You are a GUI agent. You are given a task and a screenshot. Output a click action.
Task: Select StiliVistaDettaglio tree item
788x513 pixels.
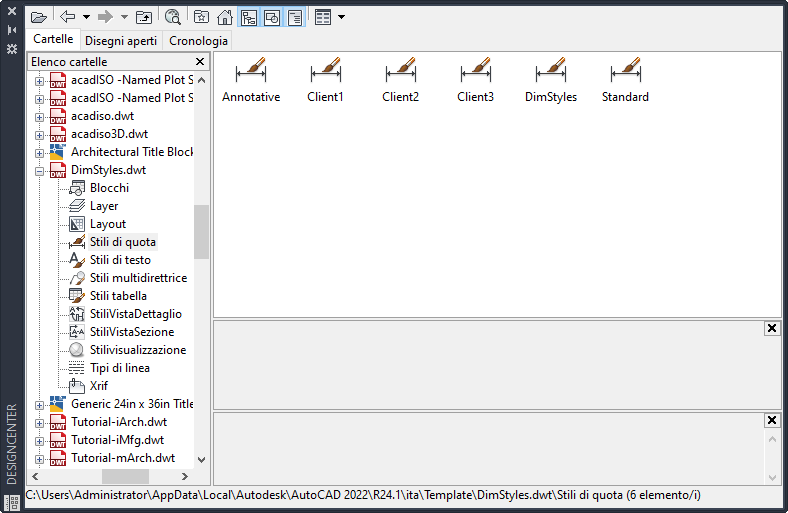136,314
